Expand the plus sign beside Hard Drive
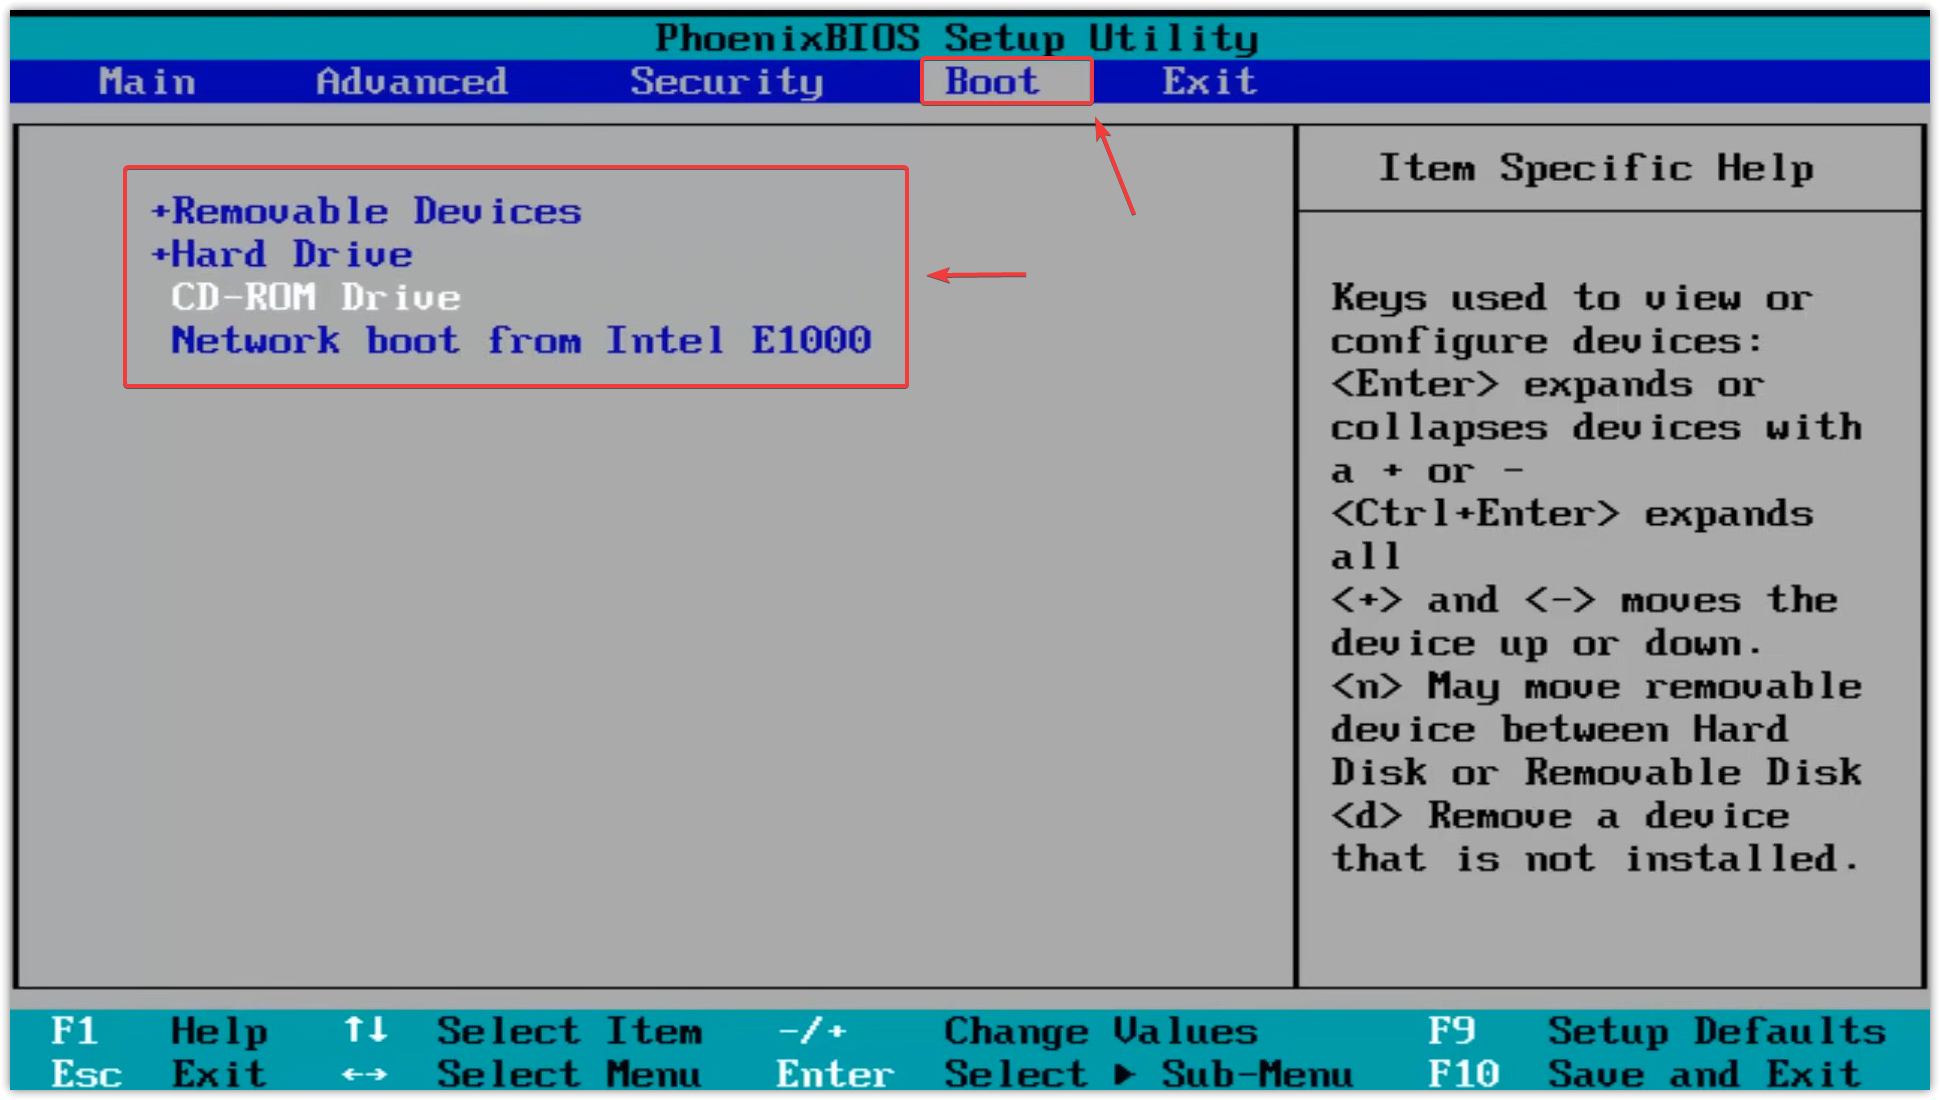This screenshot has height=1100, width=1940. (159, 255)
